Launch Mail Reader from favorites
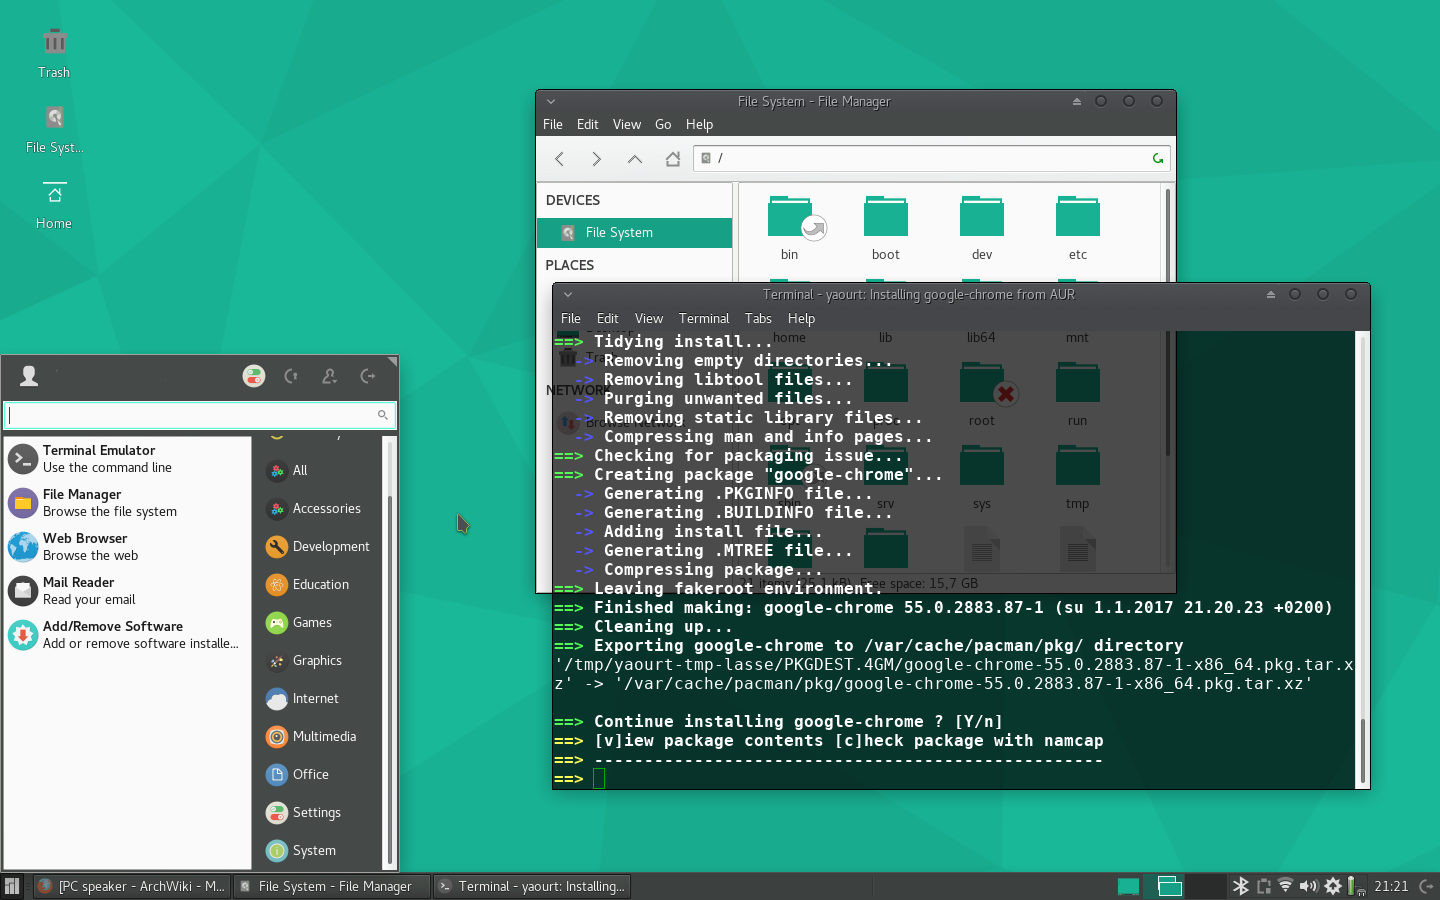 pos(128,591)
